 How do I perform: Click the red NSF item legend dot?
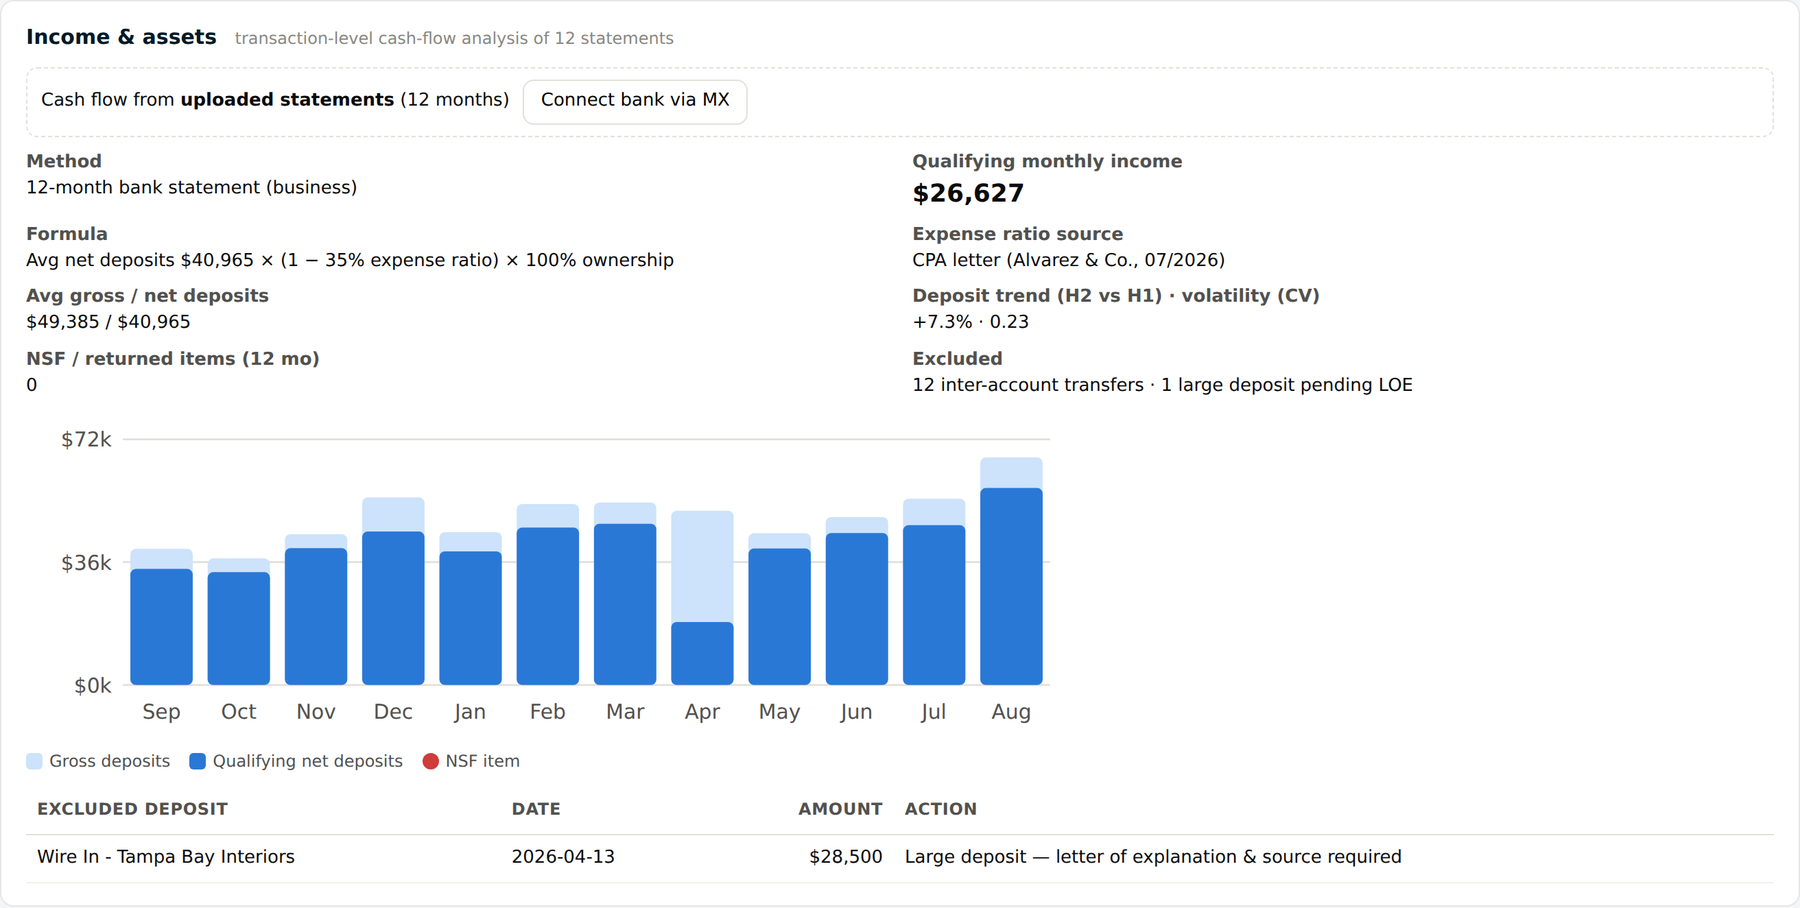click(x=431, y=761)
